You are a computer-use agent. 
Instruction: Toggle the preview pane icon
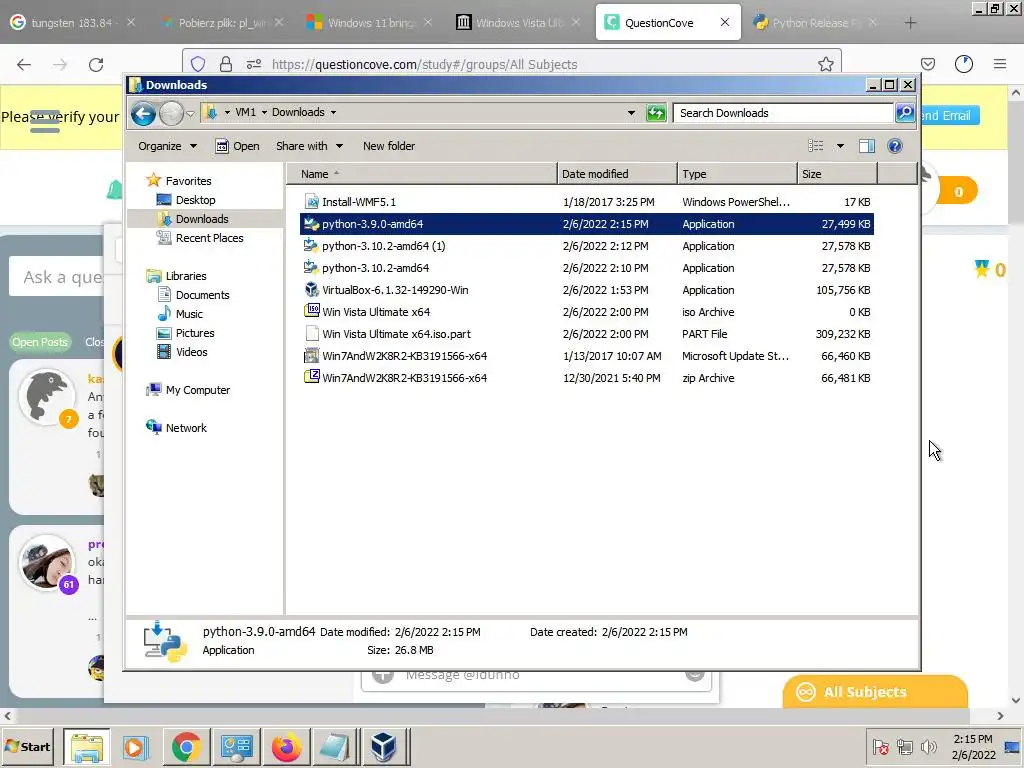(x=867, y=146)
